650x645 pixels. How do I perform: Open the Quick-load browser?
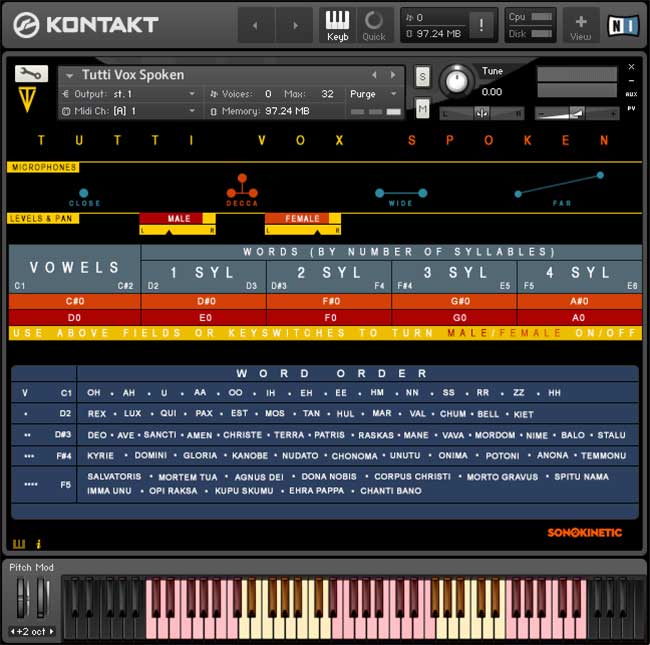(374, 25)
